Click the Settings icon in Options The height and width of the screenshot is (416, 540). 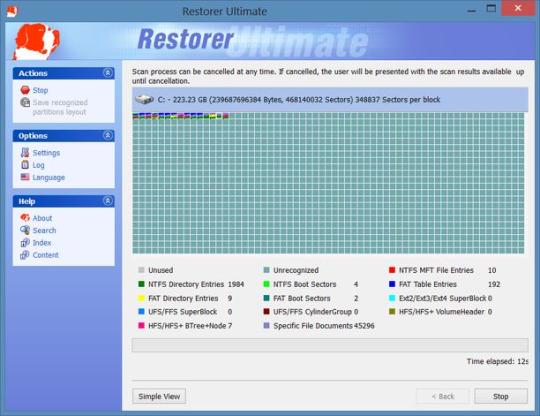click(25, 152)
